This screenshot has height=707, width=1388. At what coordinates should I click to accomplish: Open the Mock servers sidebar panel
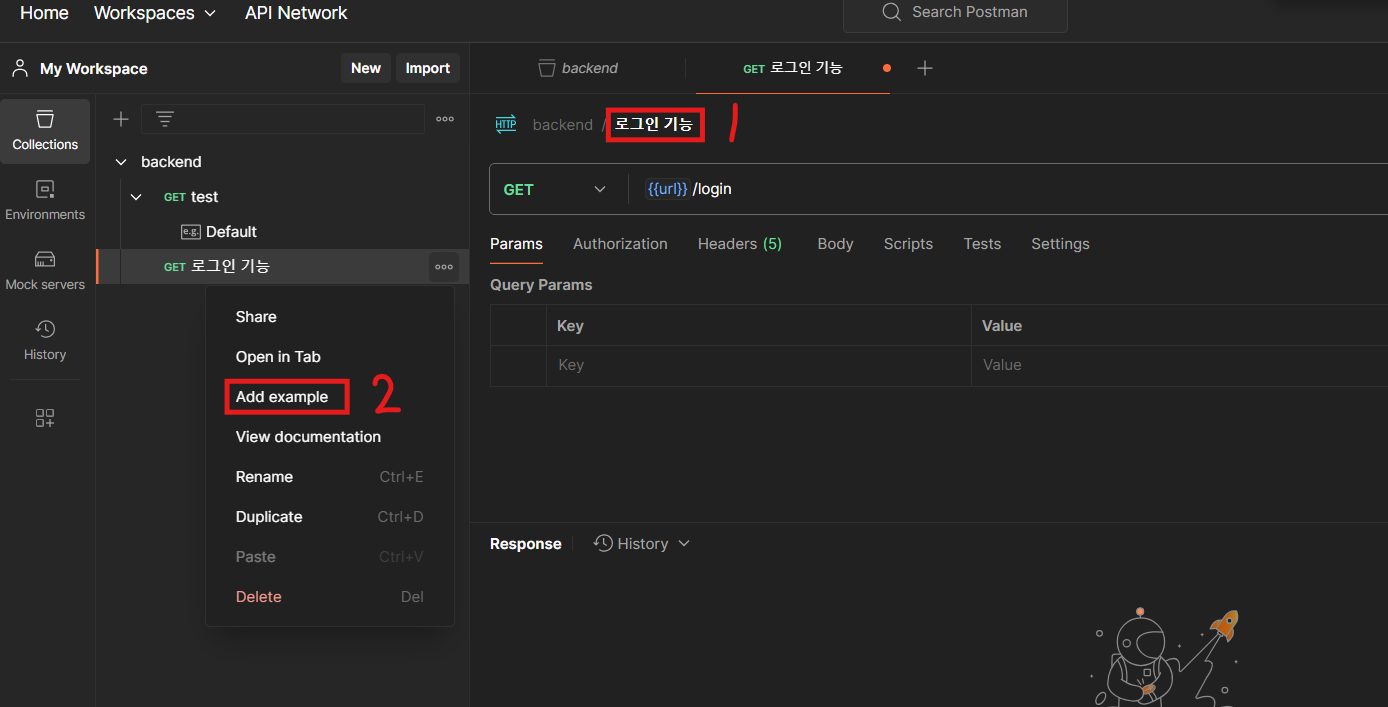(45, 270)
